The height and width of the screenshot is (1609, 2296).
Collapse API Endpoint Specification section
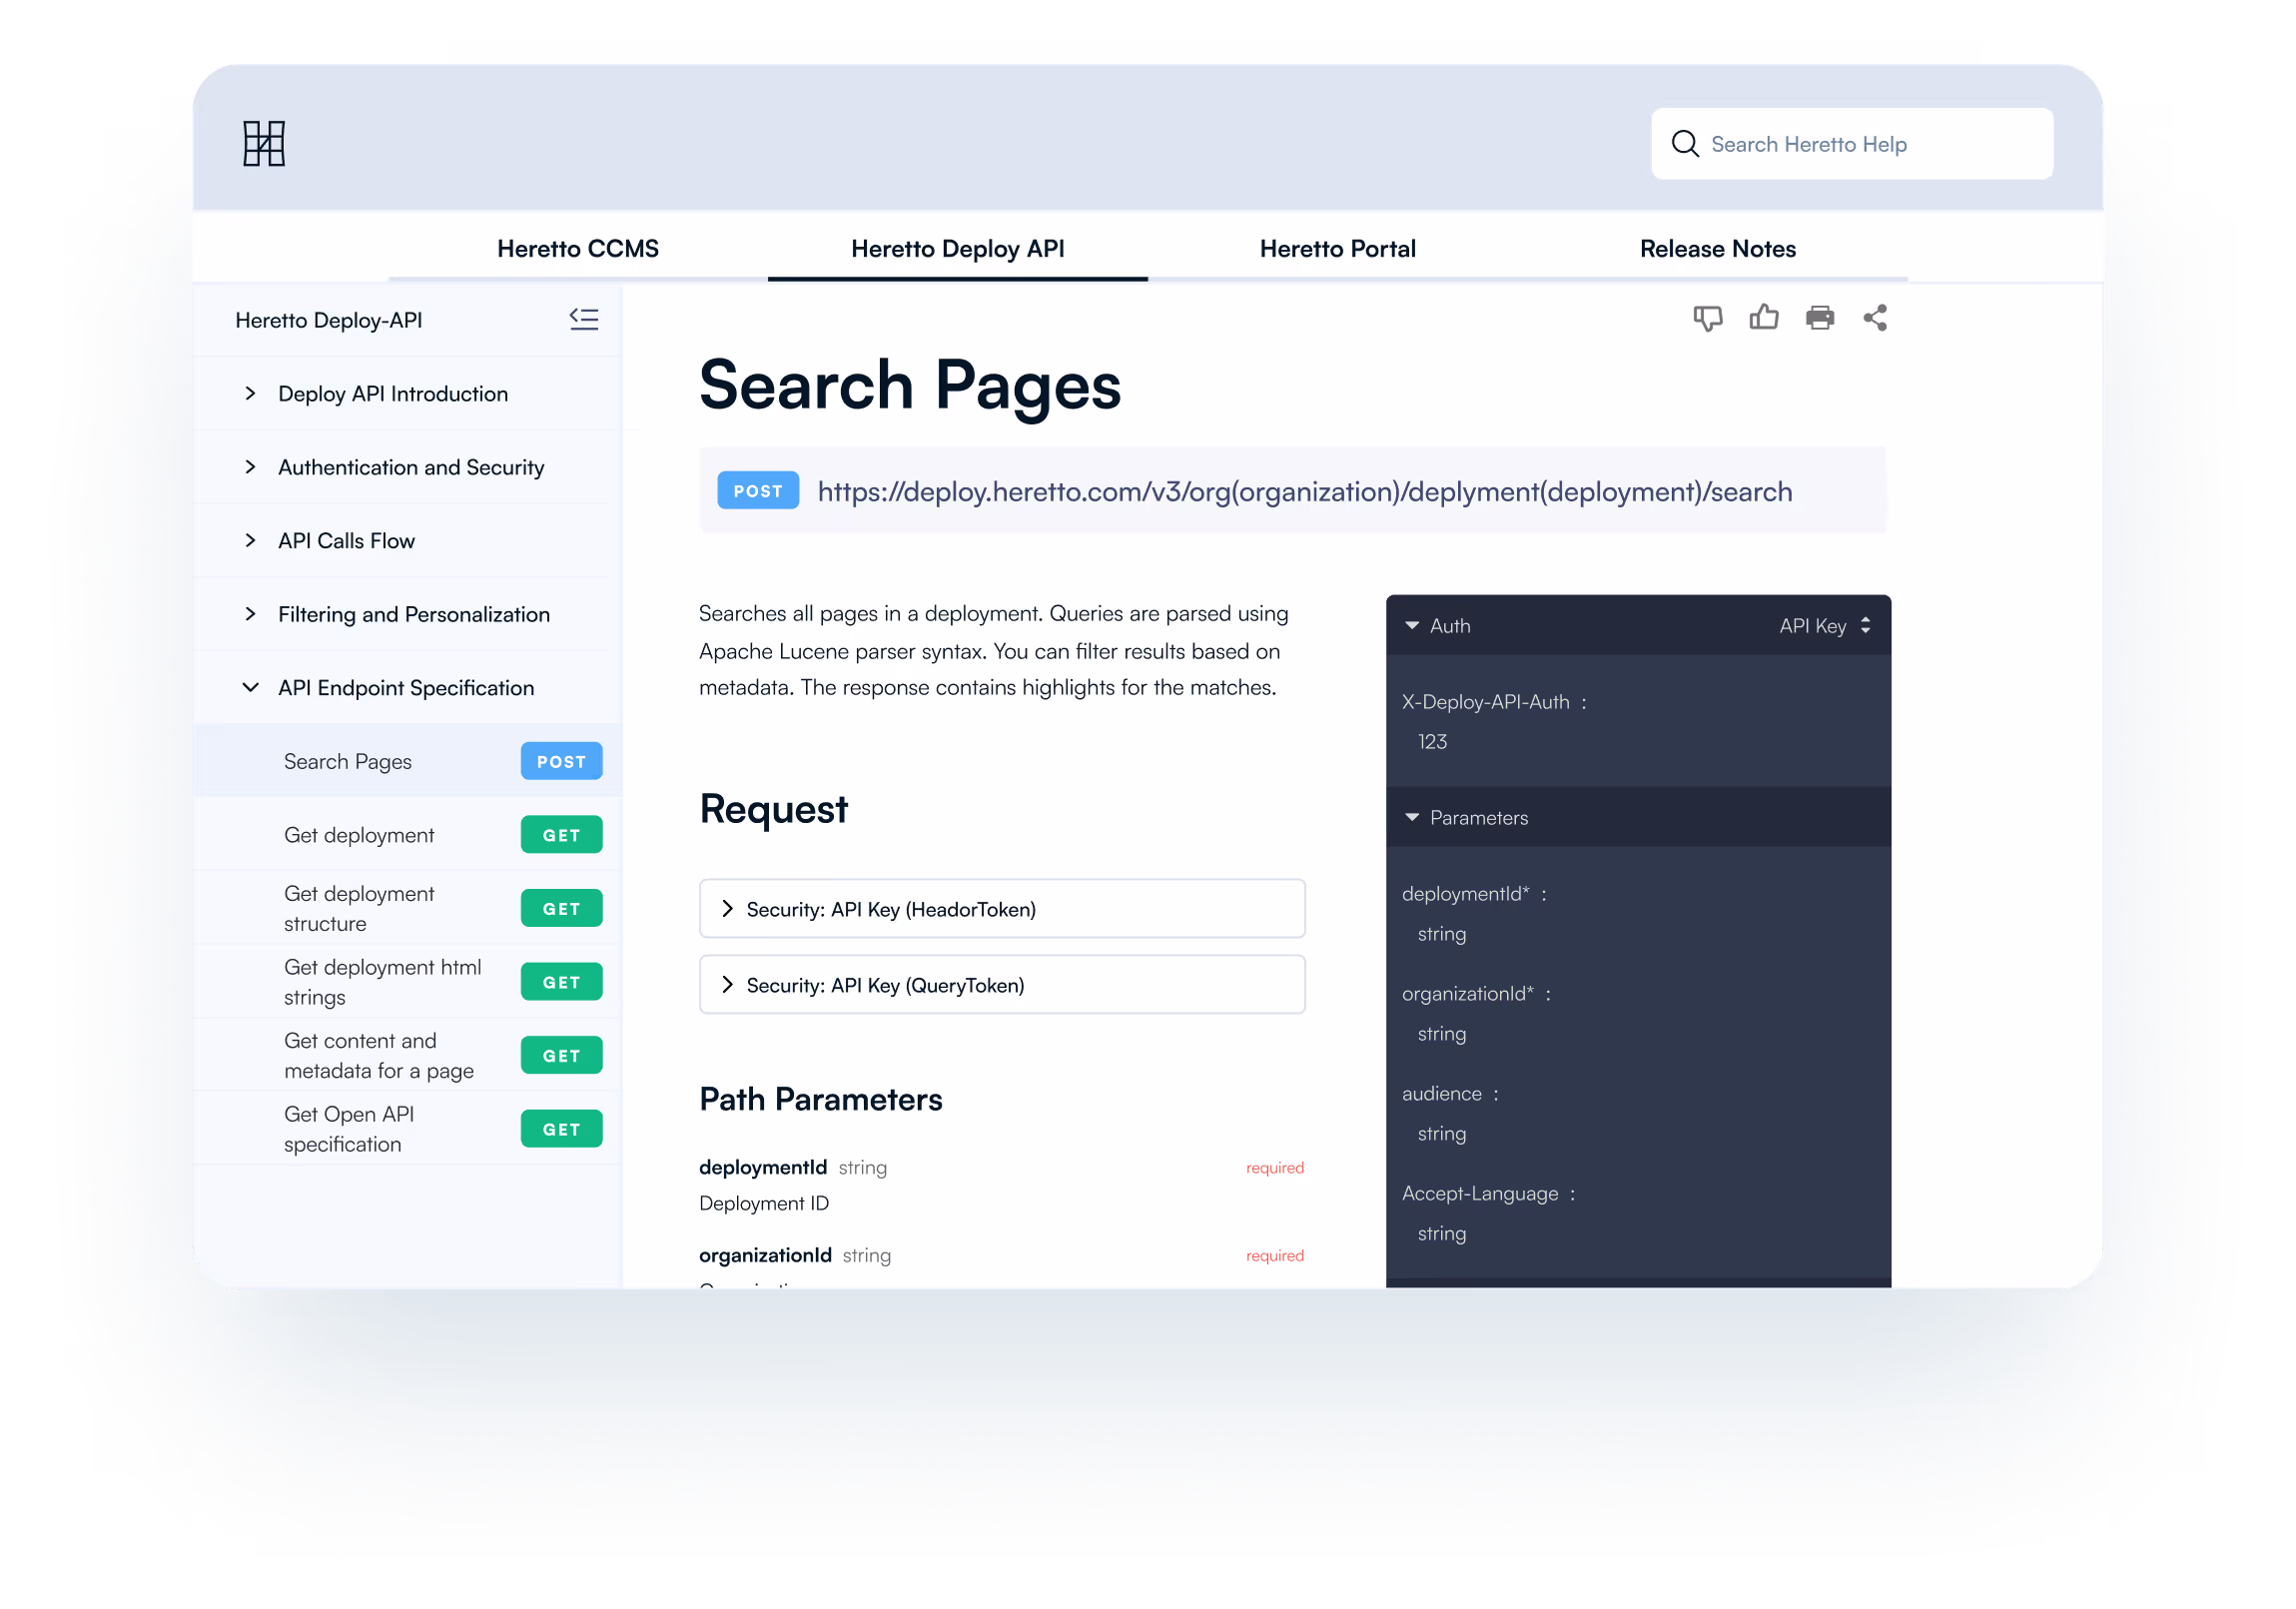[x=250, y=688]
